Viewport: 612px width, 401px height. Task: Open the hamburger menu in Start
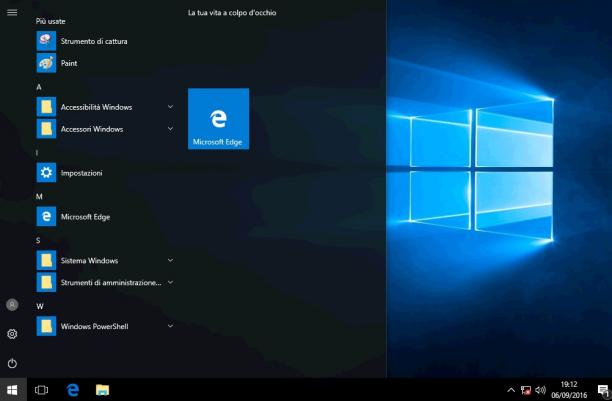12,12
